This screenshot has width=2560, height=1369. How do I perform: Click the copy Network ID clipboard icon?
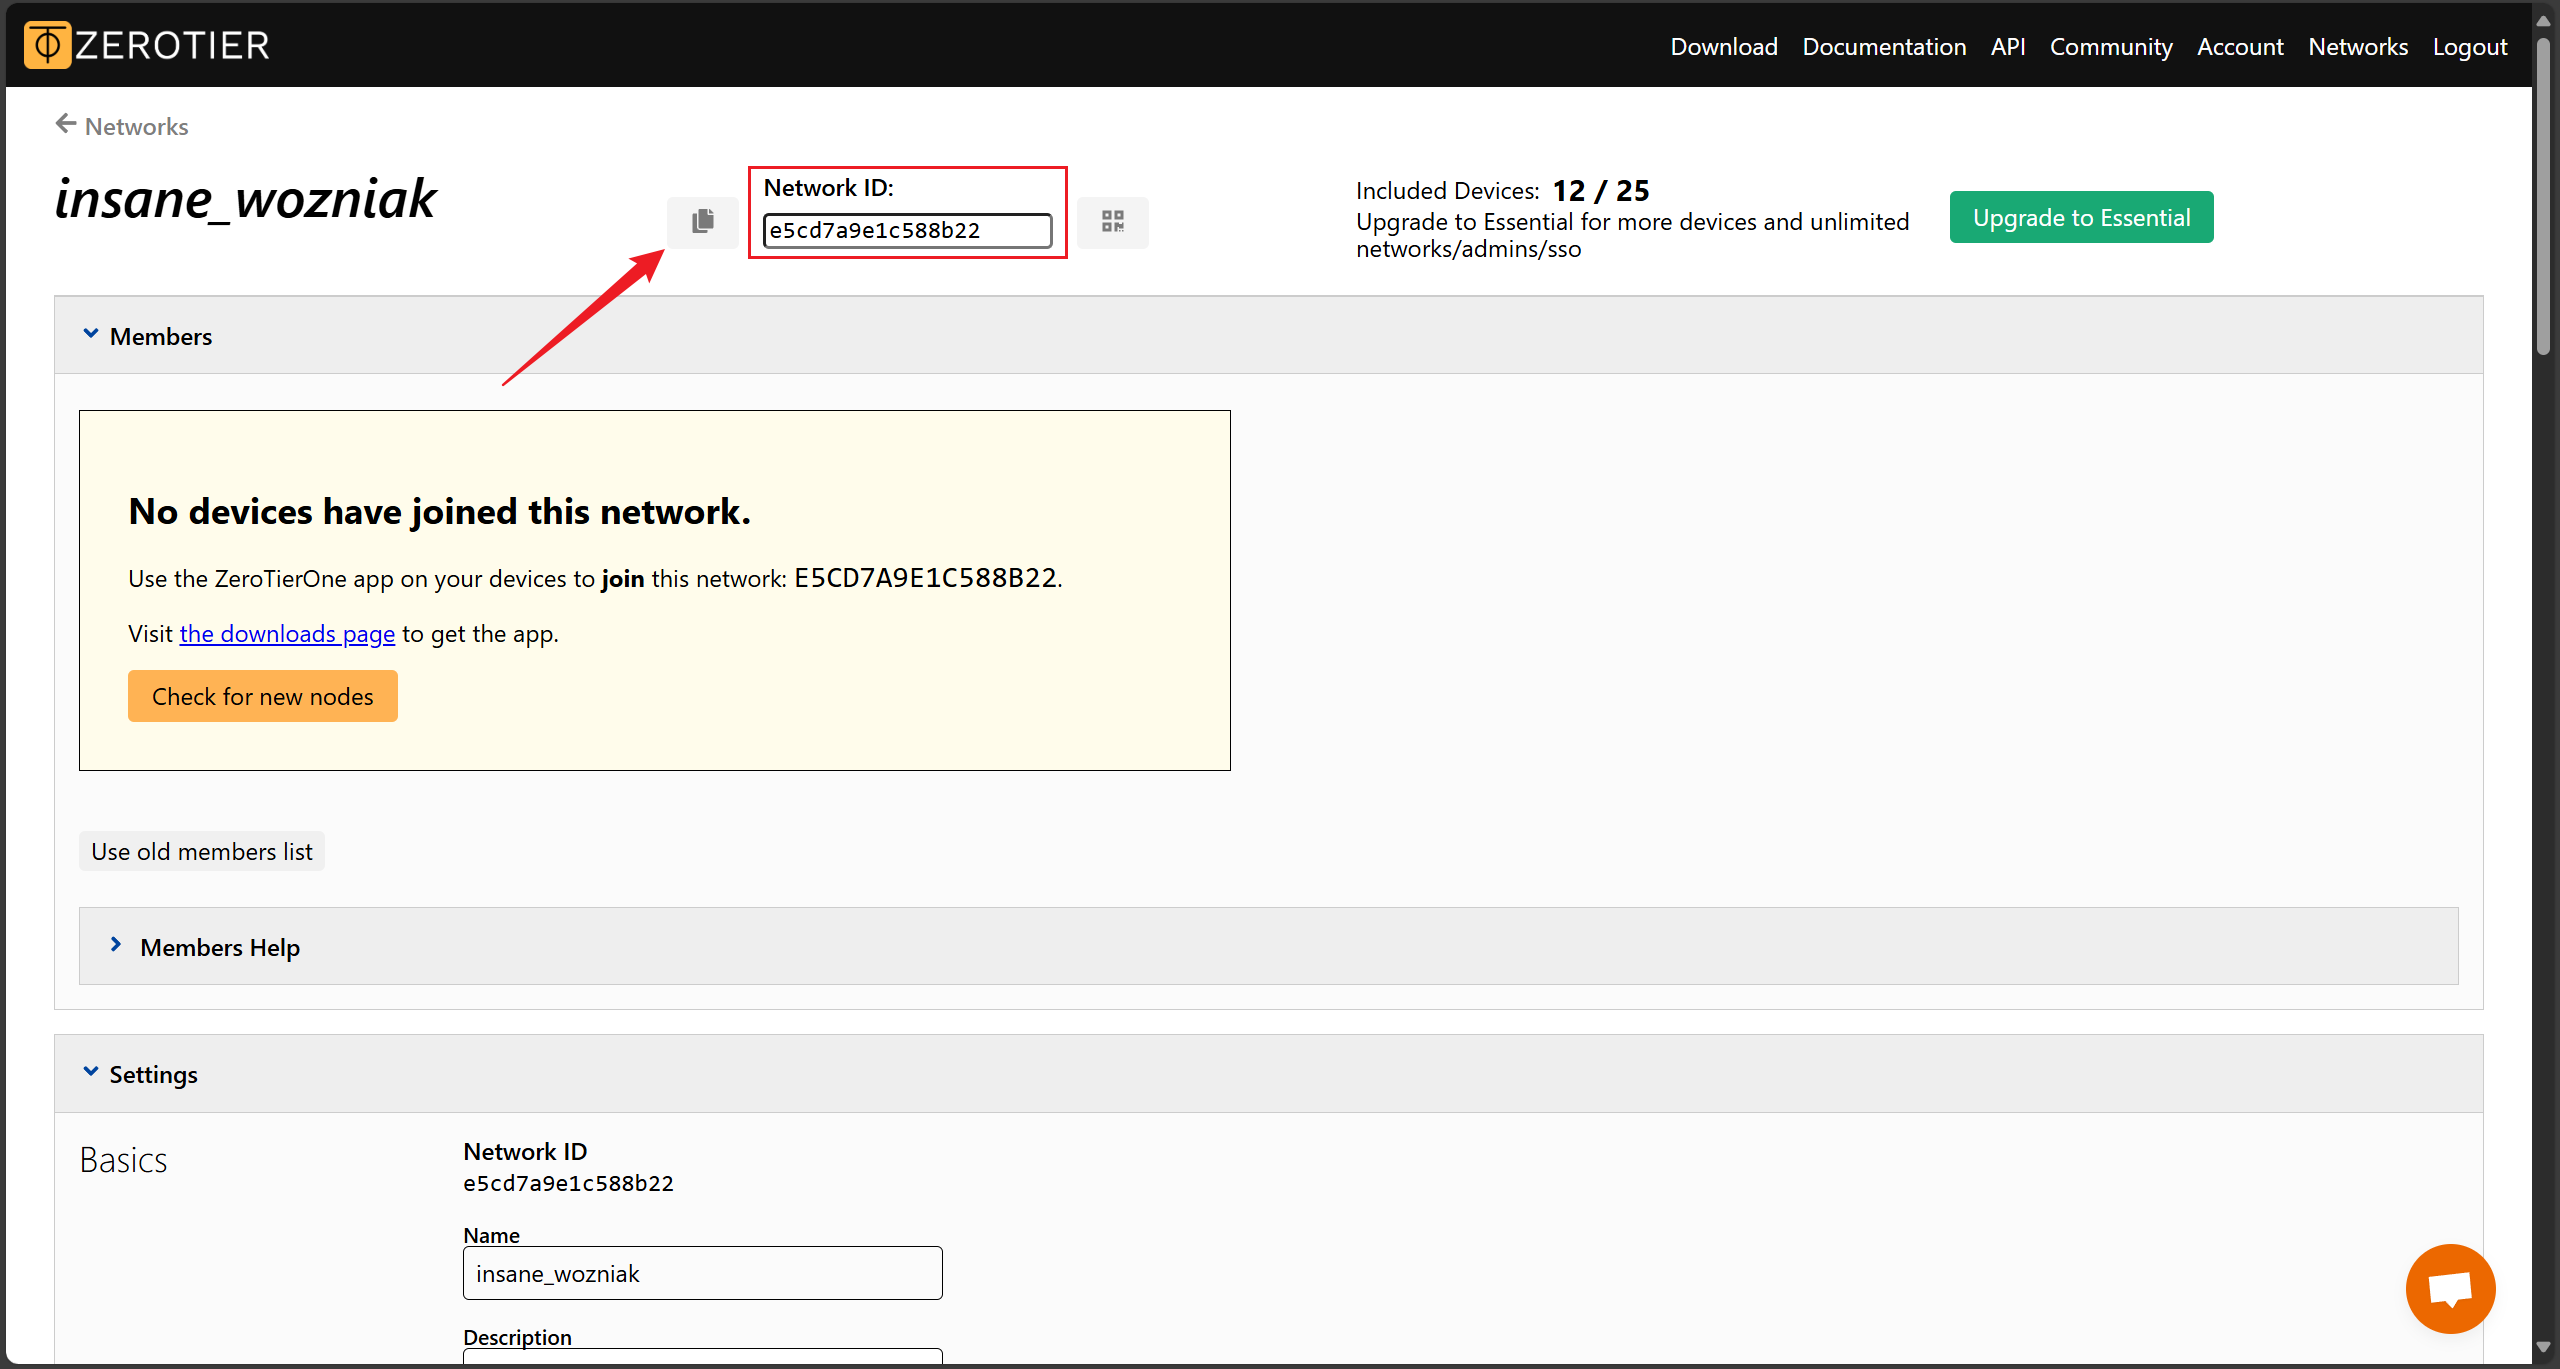703,221
